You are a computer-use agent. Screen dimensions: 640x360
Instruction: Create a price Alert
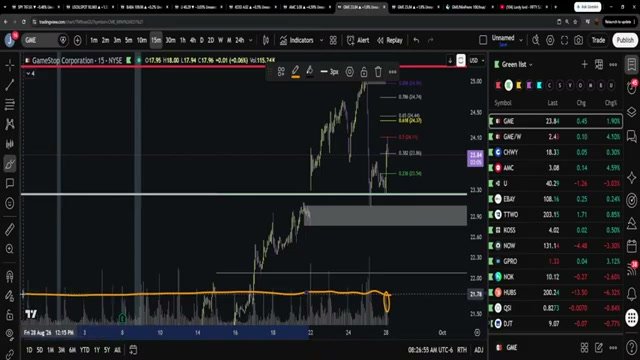point(358,40)
